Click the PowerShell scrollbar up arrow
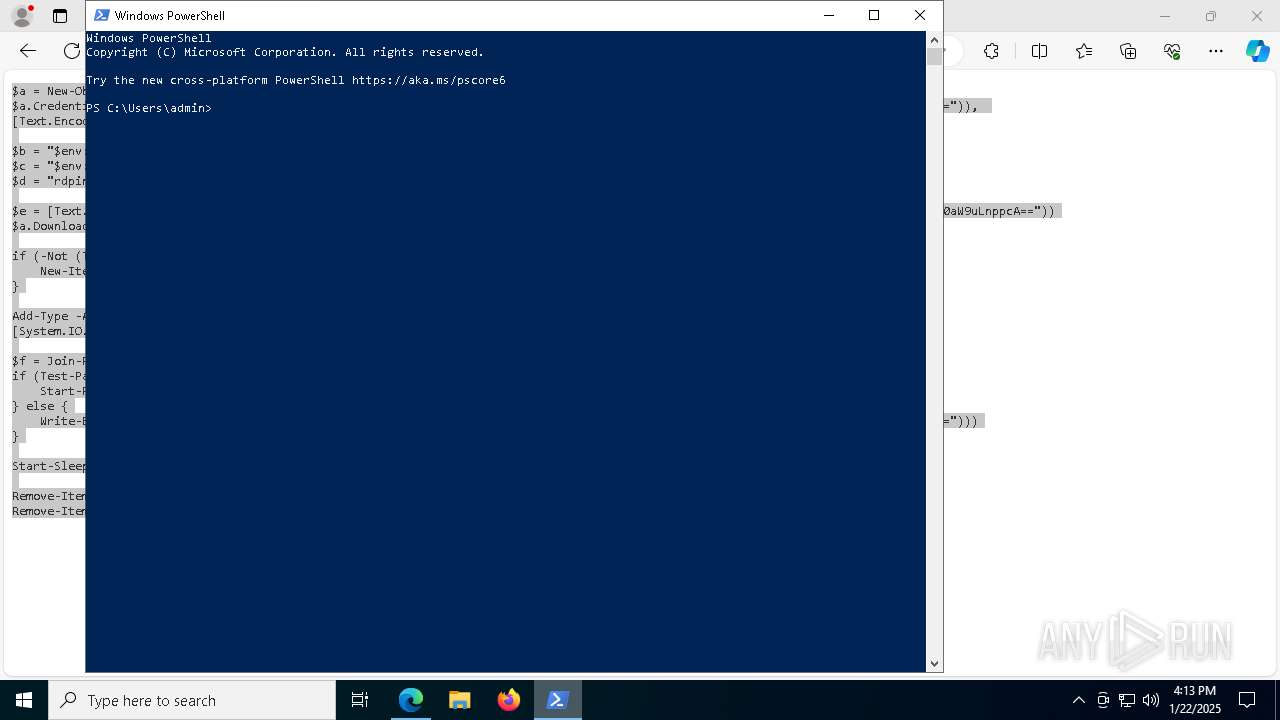 pyautogui.click(x=934, y=40)
